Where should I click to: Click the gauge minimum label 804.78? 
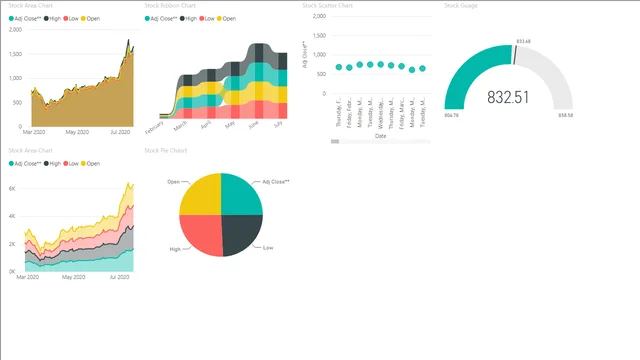tap(451, 116)
